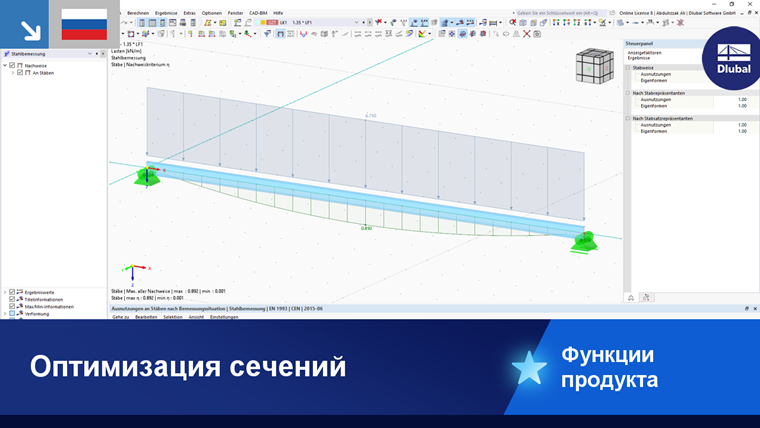Toggle the Verformung checkbox

coord(12,314)
